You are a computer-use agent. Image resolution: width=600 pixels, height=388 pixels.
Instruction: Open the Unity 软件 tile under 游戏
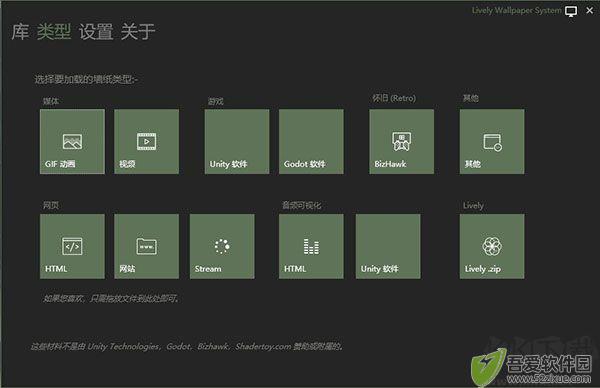coord(237,142)
